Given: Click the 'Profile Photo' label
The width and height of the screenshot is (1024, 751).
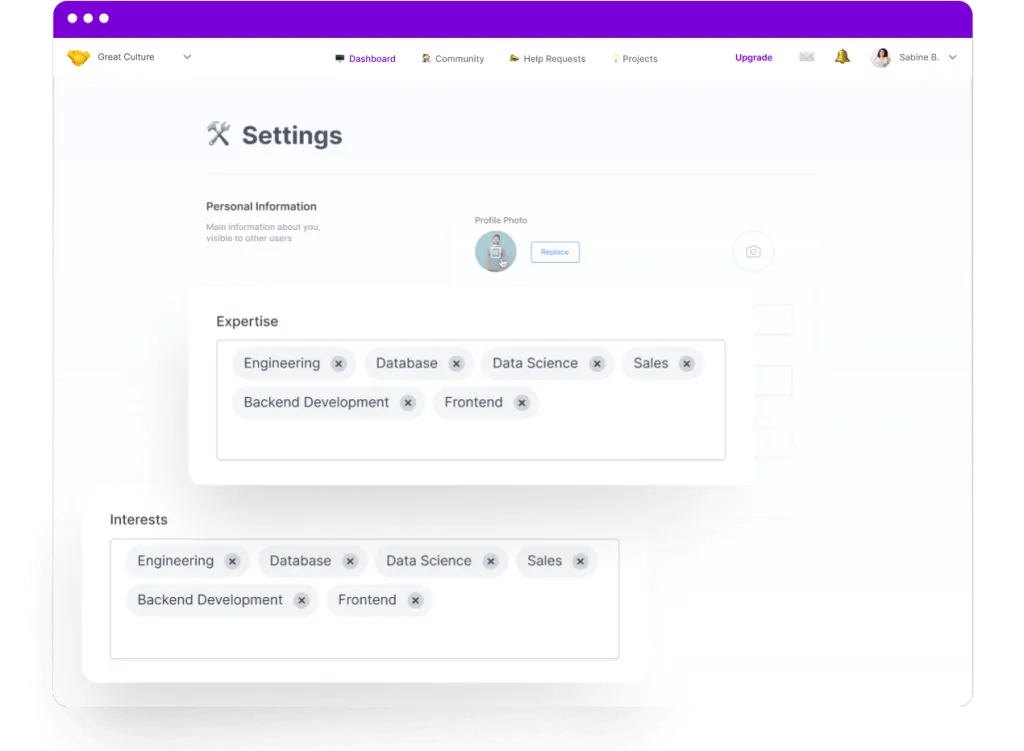Looking at the screenshot, I should 501,220.
